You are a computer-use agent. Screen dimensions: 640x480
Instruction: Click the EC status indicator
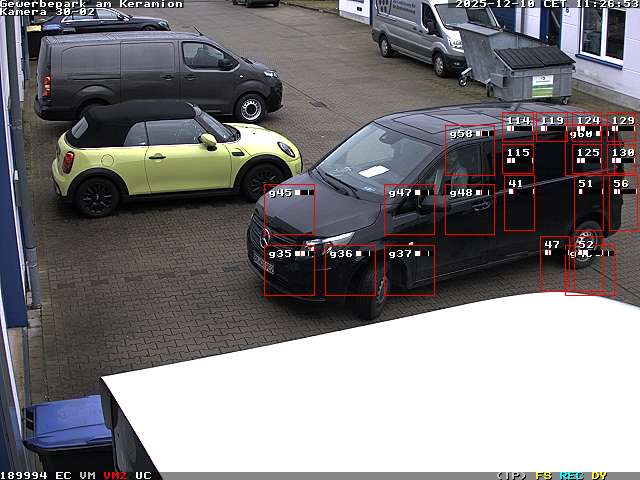tap(63, 475)
